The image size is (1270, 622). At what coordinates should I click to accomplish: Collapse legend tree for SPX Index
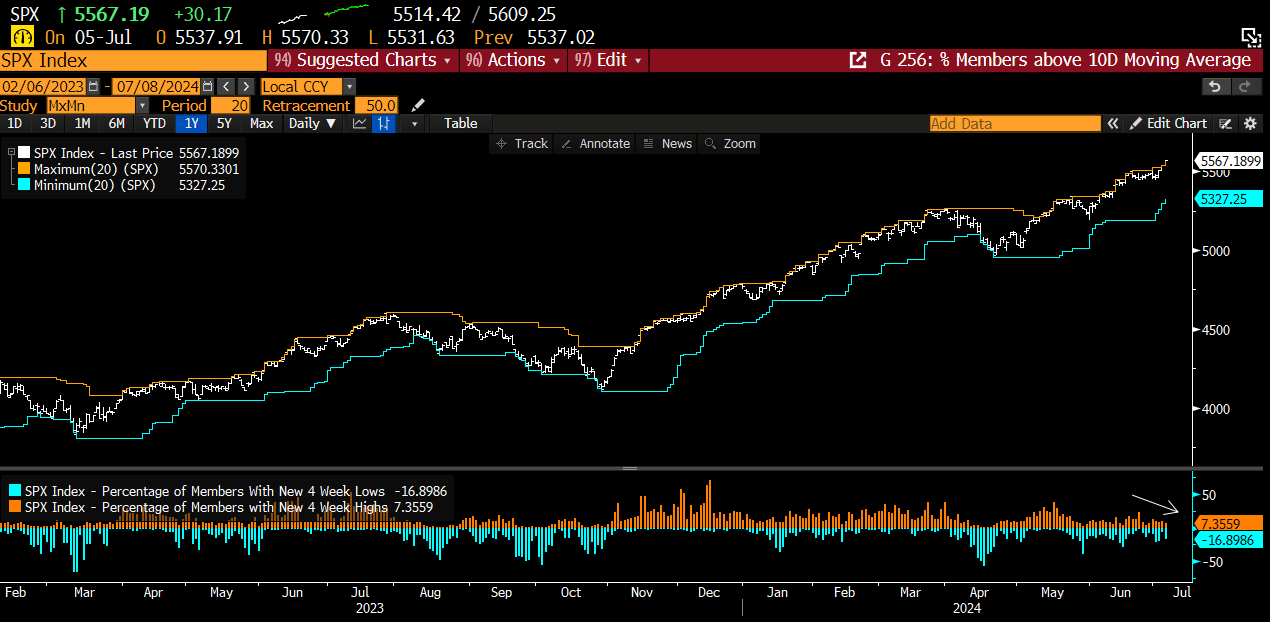(11, 153)
